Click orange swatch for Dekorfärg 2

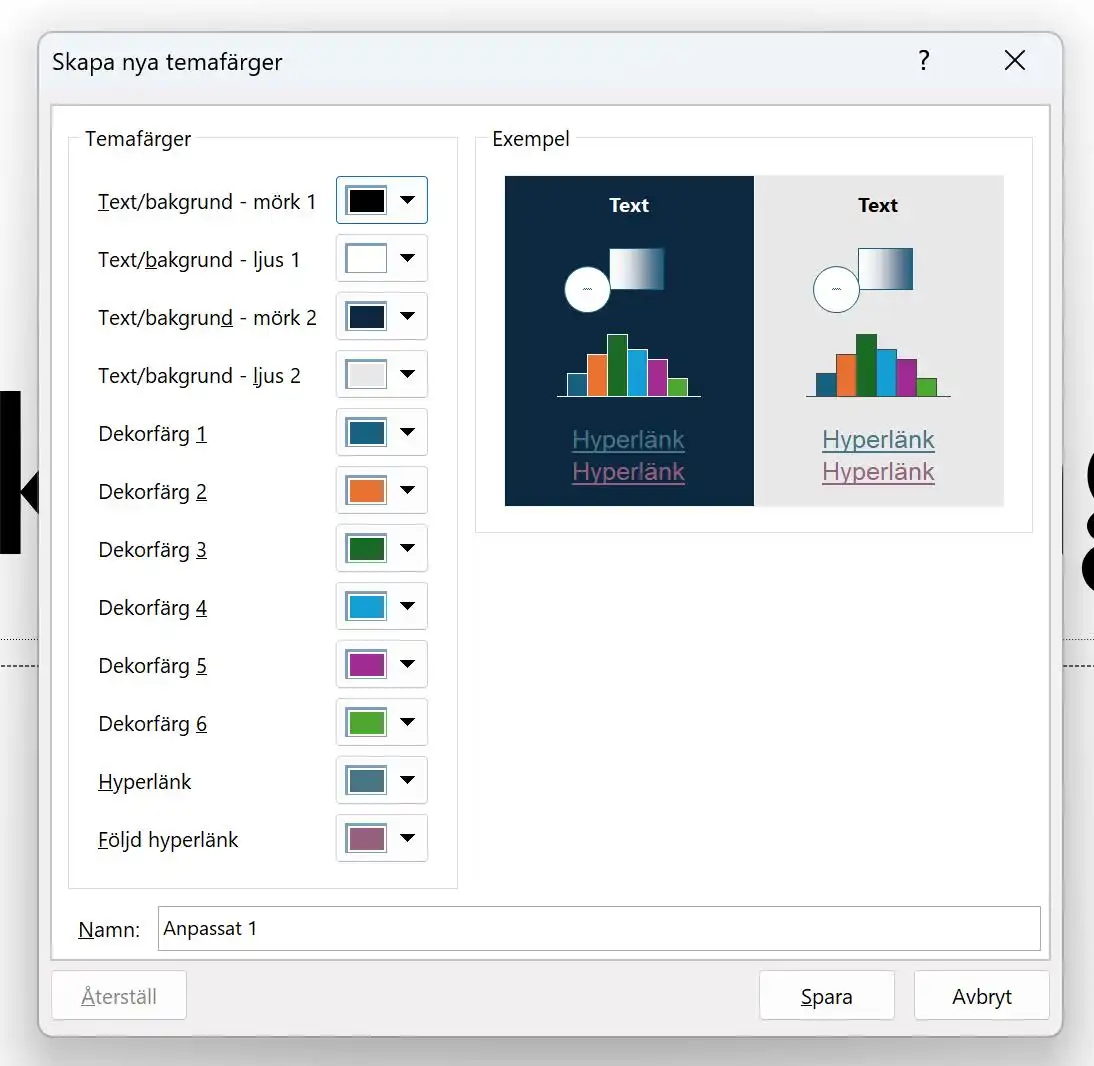(366, 490)
